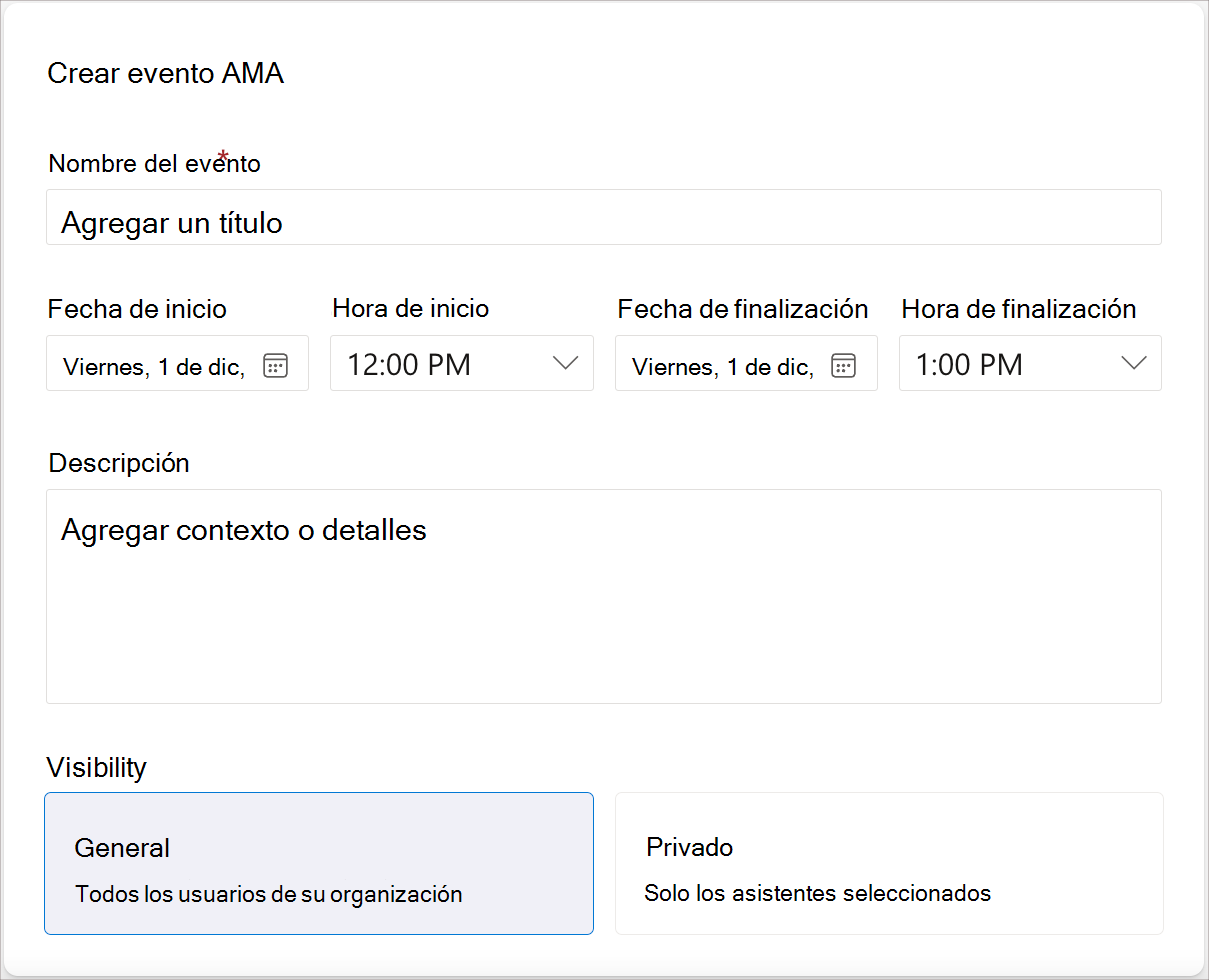This screenshot has height=980, width=1209.
Task: Click the 'Nombre del evento' label
Action: 155,163
